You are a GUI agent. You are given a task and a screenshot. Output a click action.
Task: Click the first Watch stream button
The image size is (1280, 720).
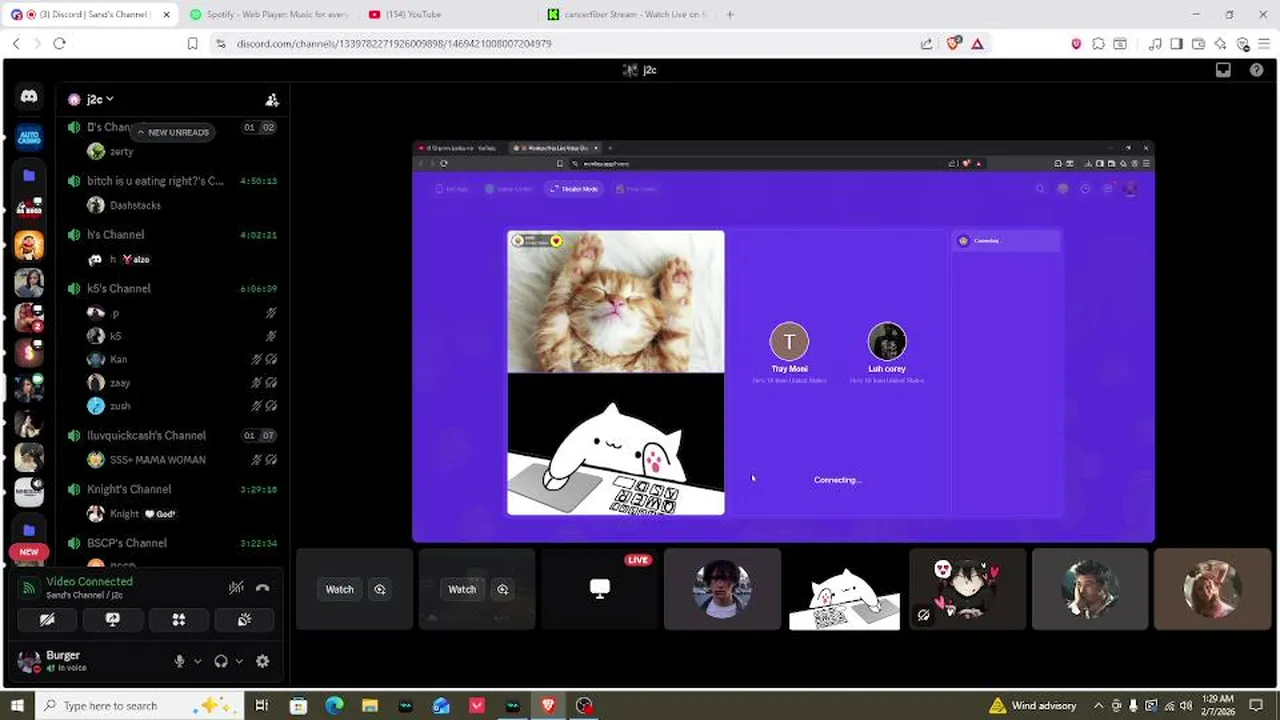tap(340, 589)
